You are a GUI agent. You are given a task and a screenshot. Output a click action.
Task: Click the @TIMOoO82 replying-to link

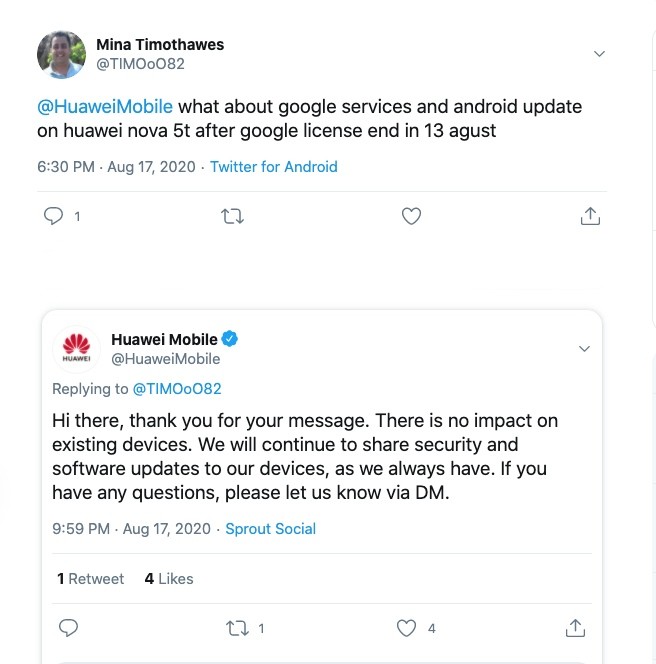[x=176, y=389]
